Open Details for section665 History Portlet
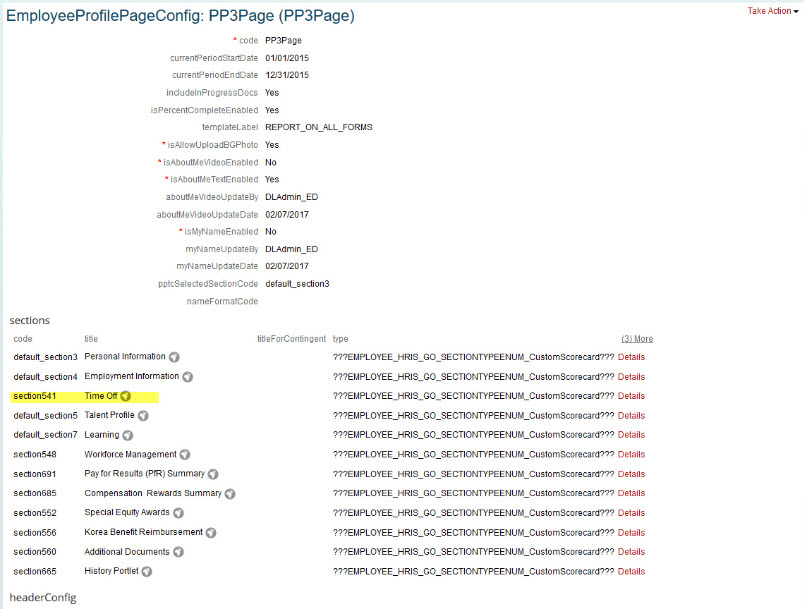 (631, 572)
